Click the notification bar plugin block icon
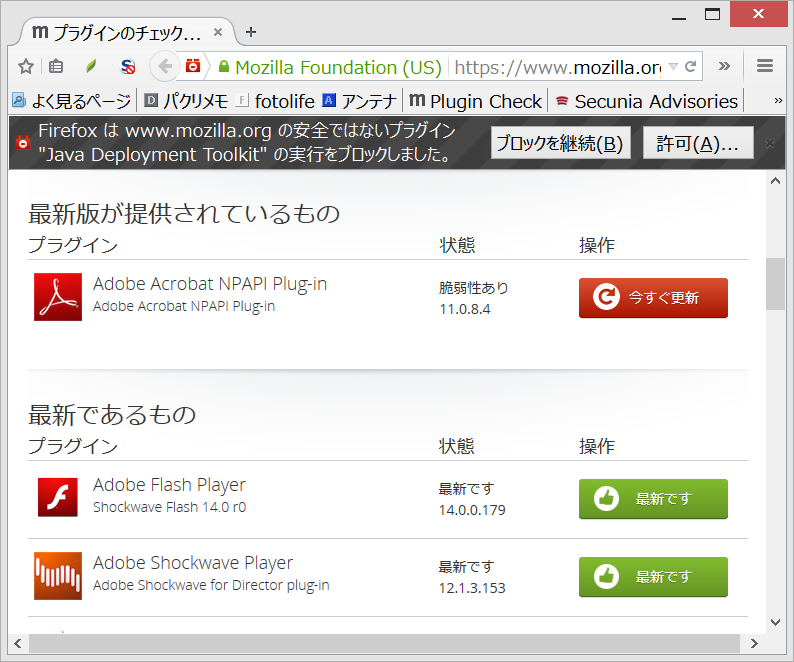 click(23, 143)
